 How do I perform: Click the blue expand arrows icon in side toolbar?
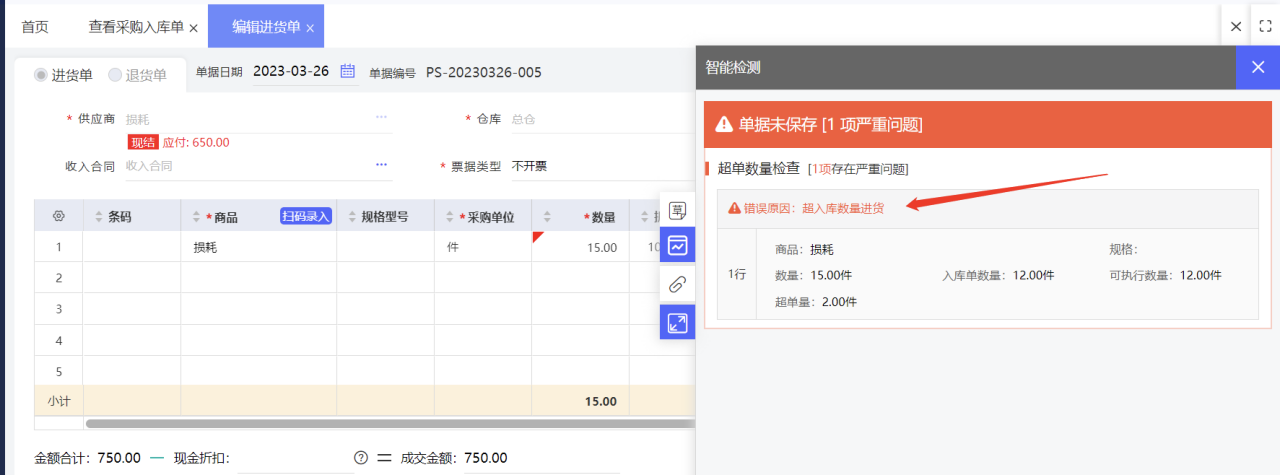(x=677, y=322)
